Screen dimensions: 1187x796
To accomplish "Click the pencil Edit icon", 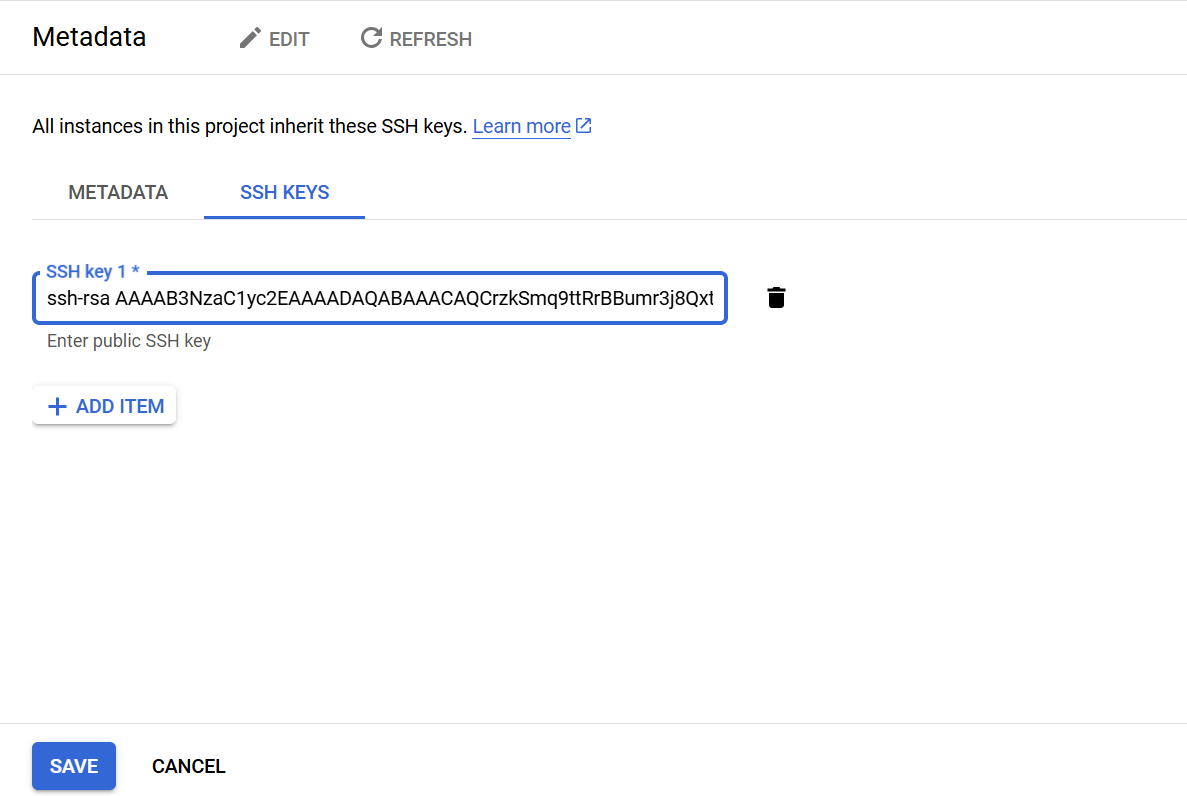I will point(250,38).
